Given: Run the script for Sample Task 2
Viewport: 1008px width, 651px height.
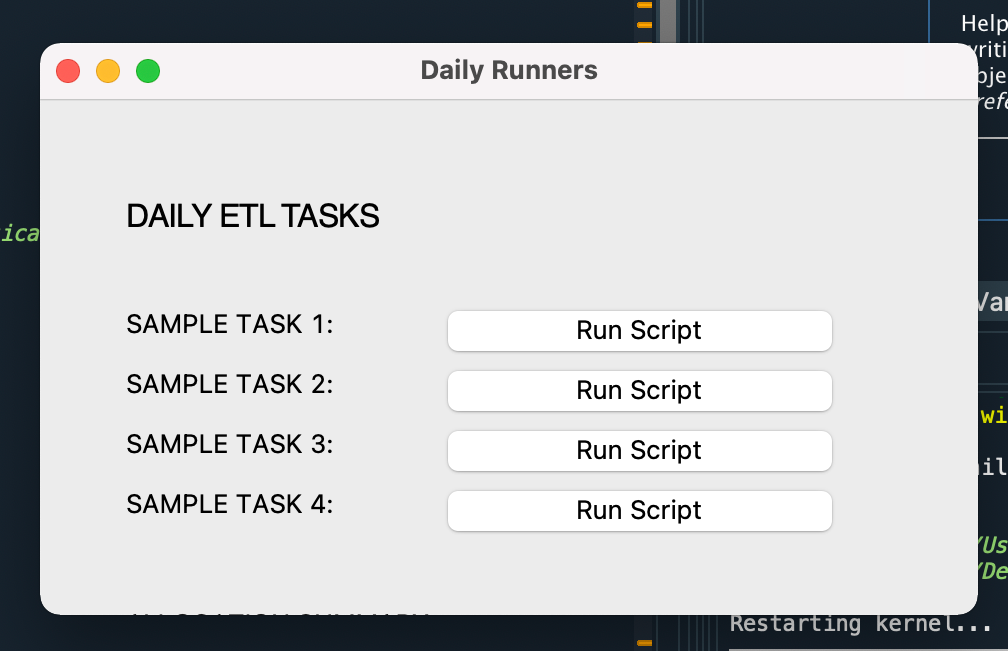Looking at the screenshot, I should pos(640,391).
